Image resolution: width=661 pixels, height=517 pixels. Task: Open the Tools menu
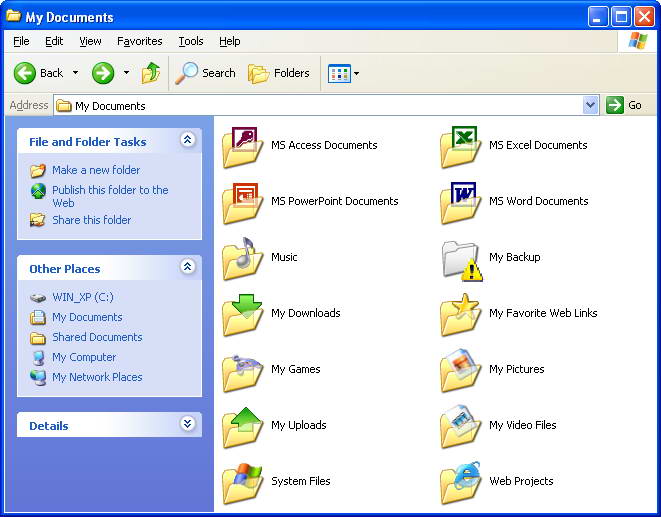(x=191, y=41)
